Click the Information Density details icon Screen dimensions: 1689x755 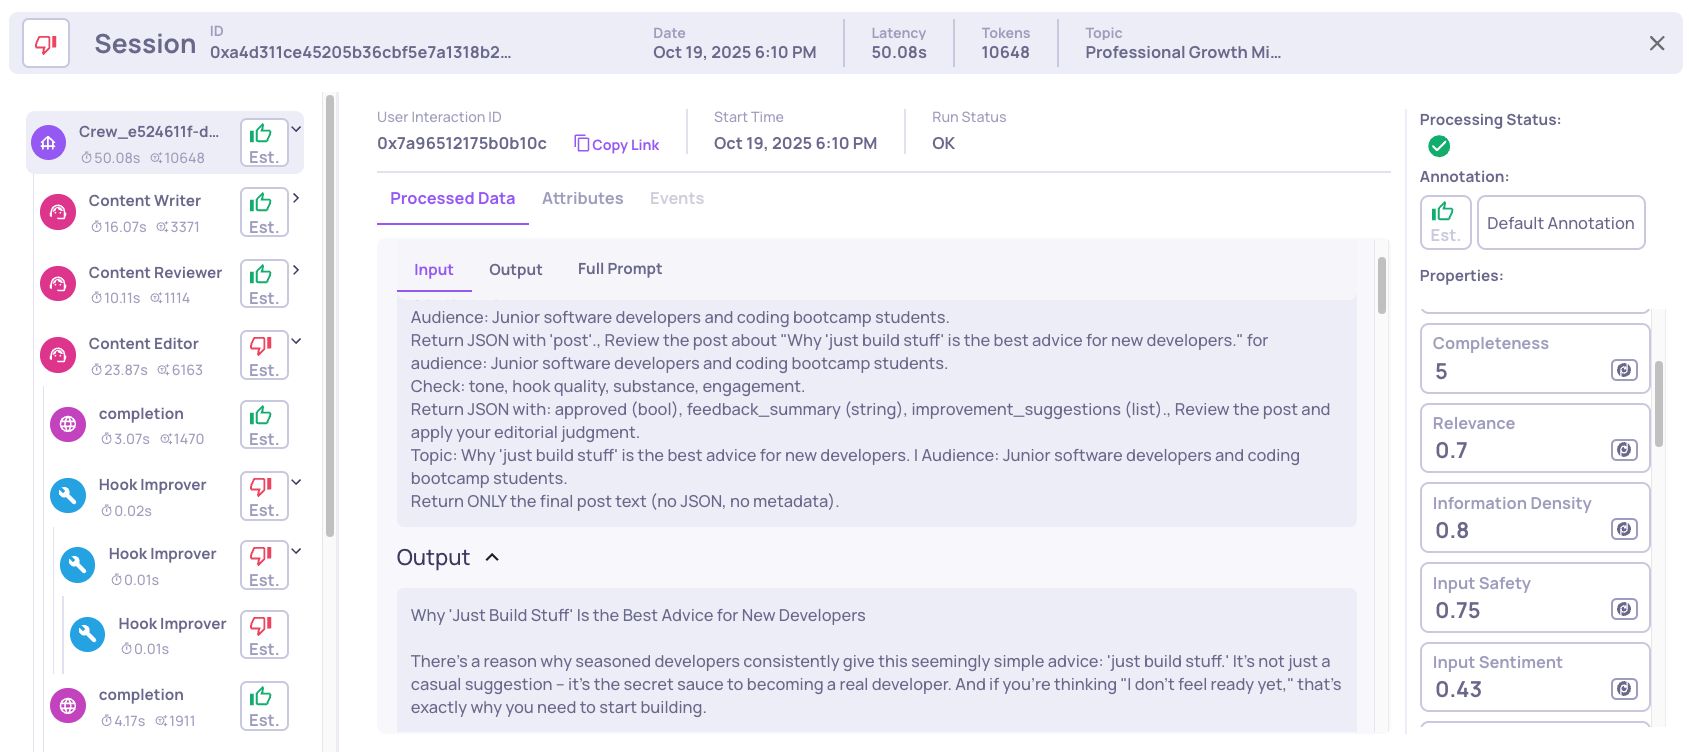(1624, 529)
